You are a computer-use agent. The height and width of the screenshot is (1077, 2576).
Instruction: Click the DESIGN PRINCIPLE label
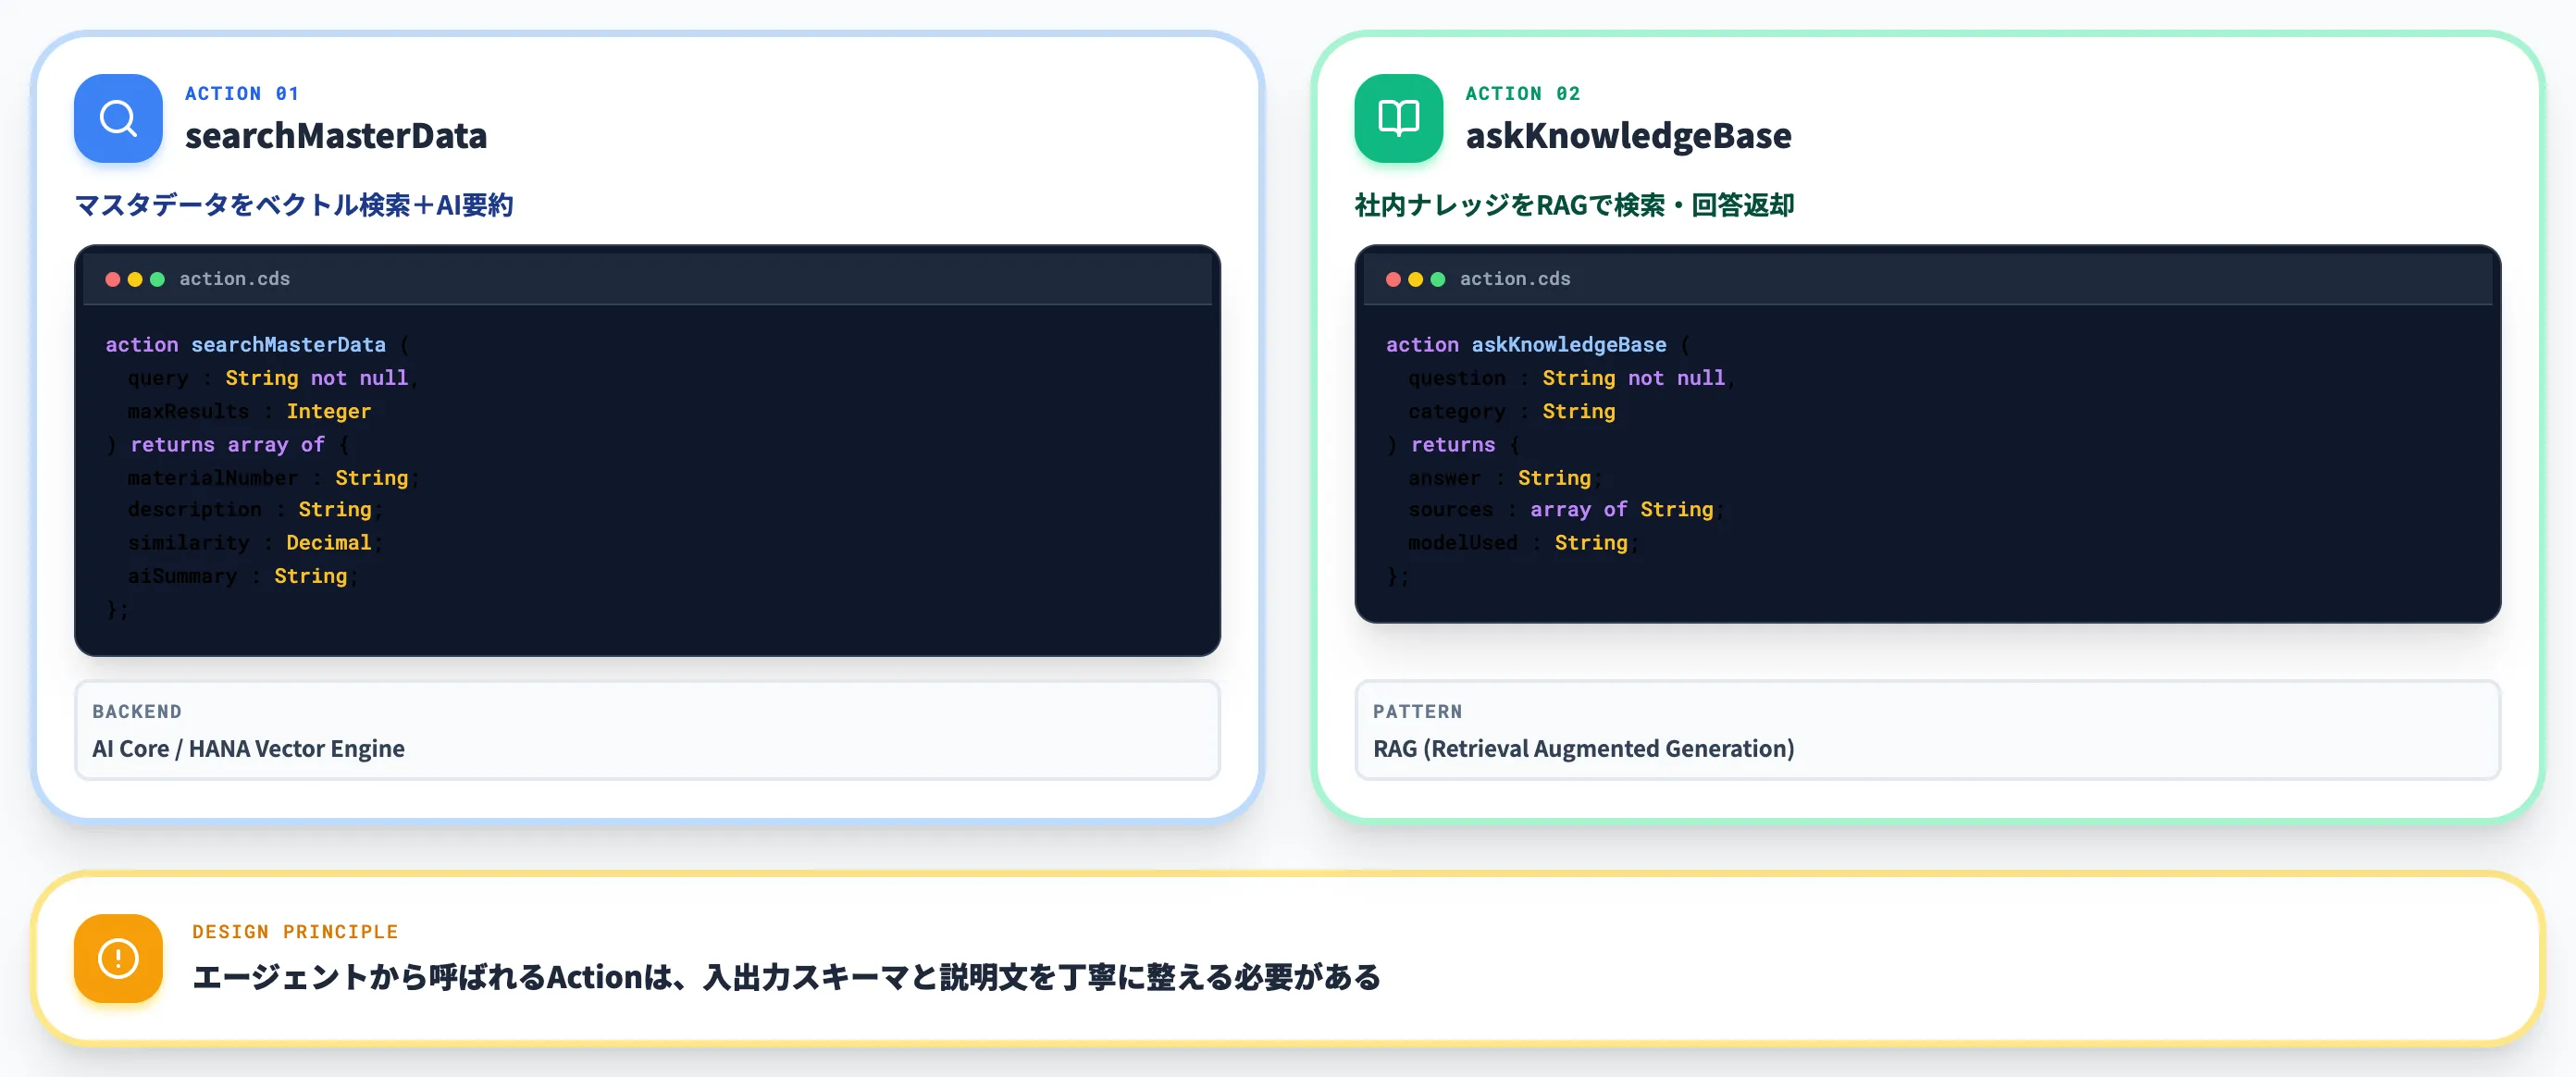click(295, 931)
